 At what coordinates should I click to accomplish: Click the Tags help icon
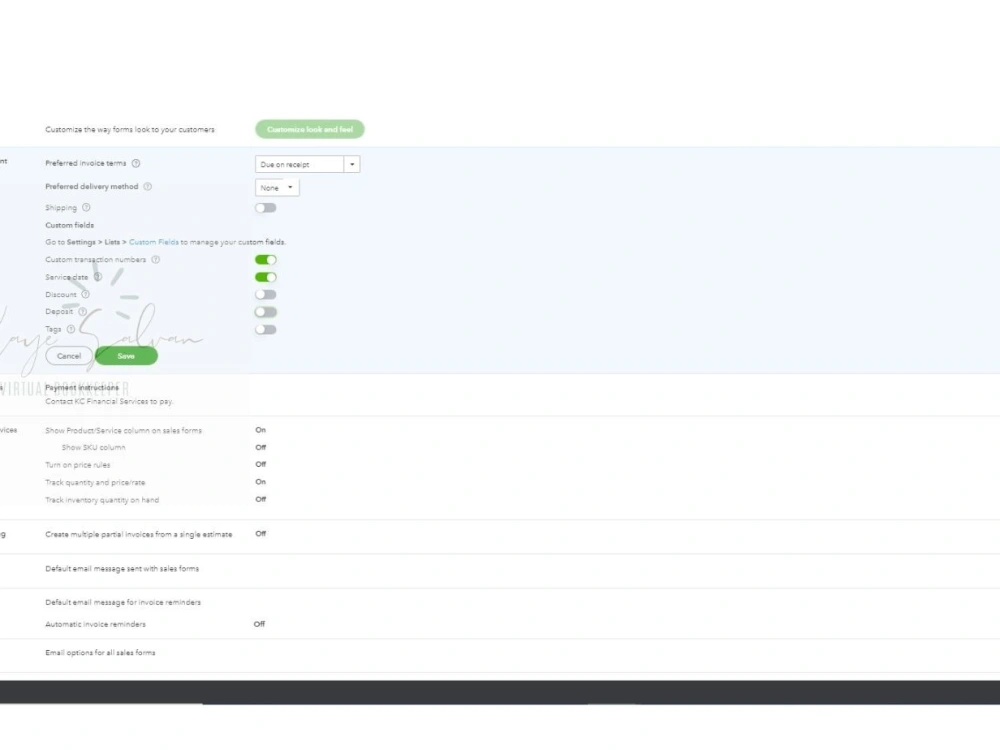click(71, 329)
